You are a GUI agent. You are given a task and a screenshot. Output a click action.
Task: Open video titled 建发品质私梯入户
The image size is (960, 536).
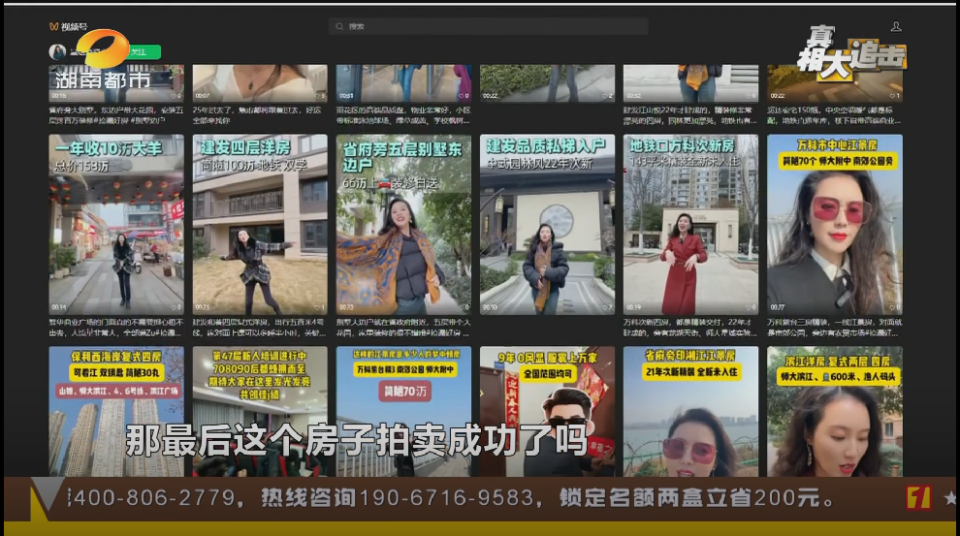[x=547, y=224]
